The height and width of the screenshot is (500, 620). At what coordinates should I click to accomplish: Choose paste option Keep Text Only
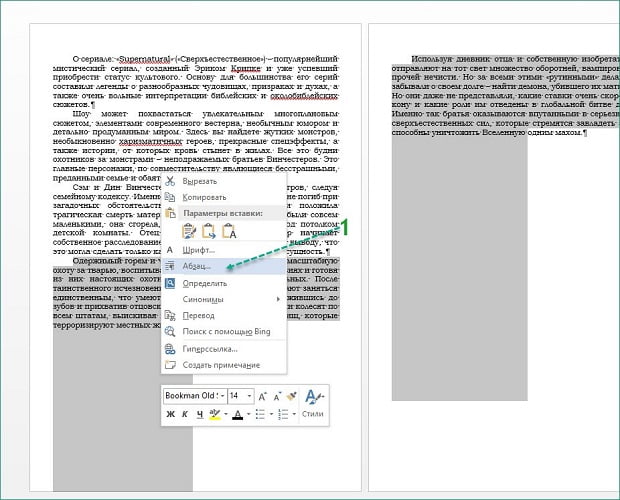(x=229, y=231)
